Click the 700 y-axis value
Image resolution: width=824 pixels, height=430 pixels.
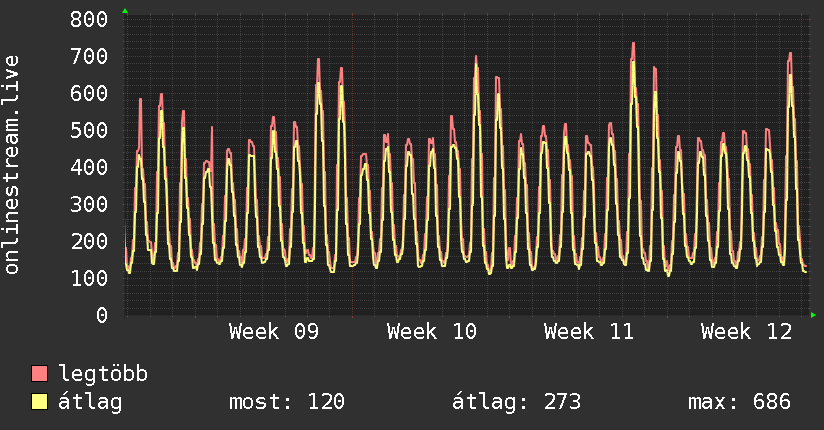[89, 56]
